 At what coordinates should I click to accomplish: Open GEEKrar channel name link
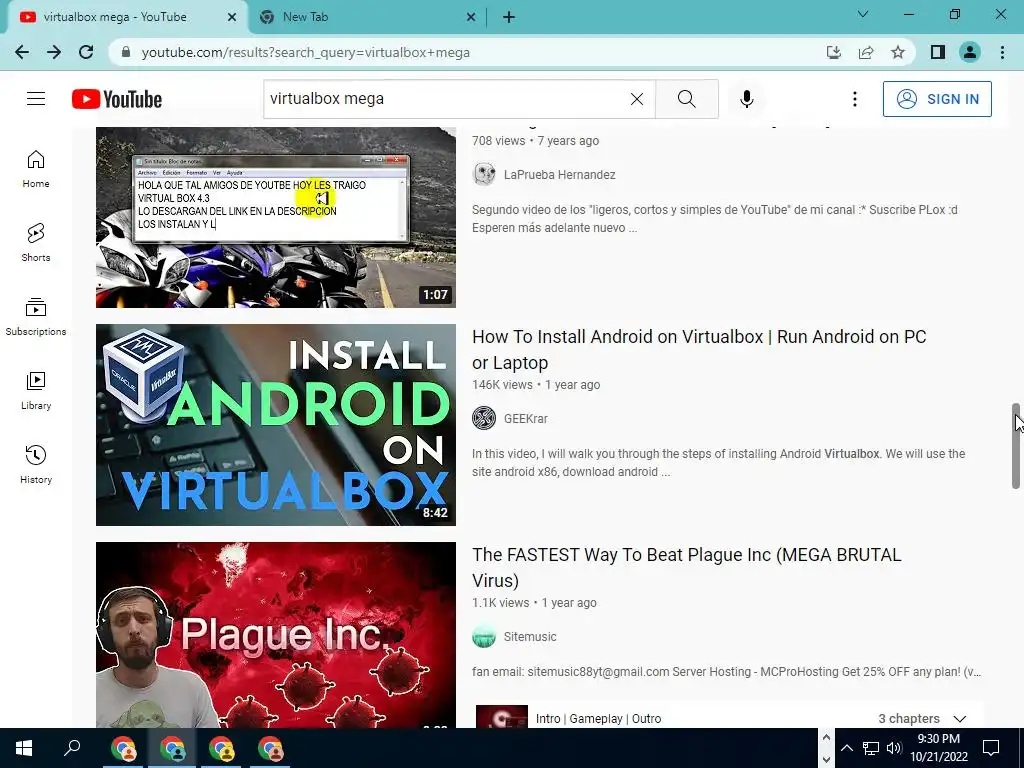pyautogui.click(x=526, y=419)
